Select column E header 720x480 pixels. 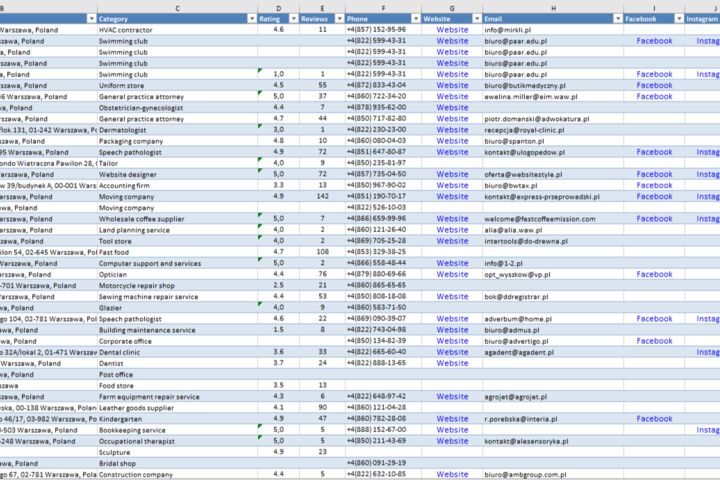pyautogui.click(x=322, y=8)
